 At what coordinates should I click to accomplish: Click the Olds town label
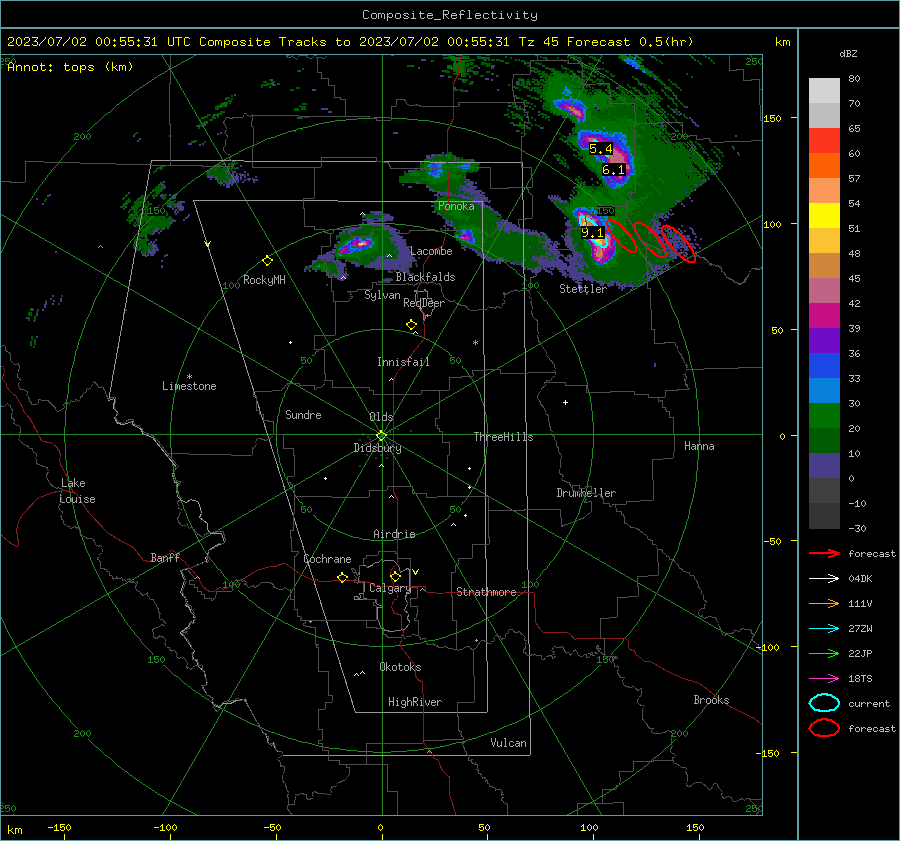point(381,417)
